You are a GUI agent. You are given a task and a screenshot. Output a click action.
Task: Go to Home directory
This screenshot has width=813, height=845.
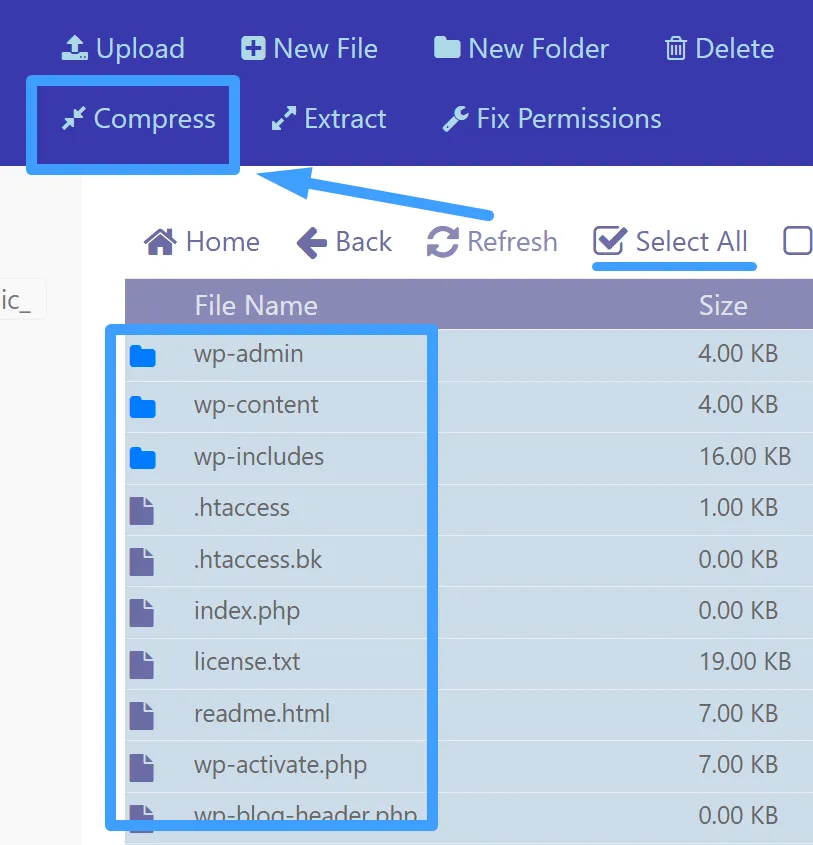click(202, 242)
